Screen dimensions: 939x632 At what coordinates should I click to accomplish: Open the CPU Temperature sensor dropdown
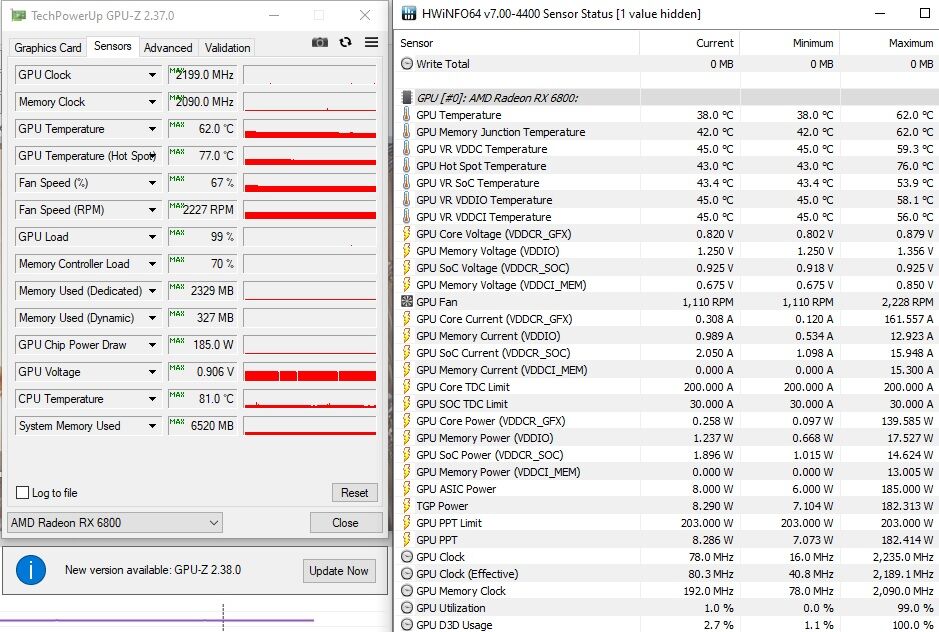pyautogui.click(x=152, y=398)
